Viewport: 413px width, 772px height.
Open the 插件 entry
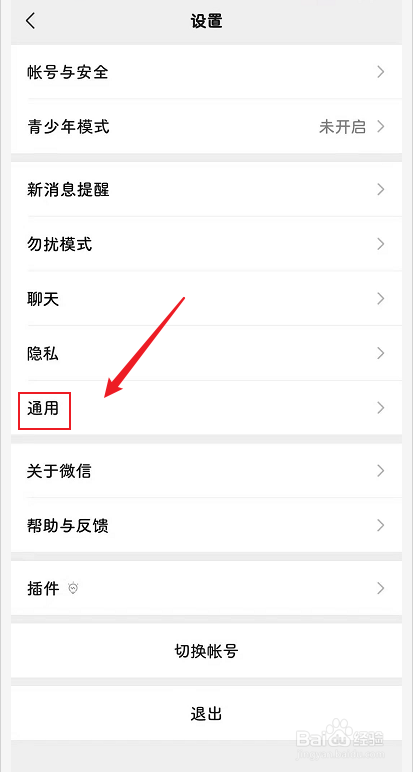[x=206, y=588]
